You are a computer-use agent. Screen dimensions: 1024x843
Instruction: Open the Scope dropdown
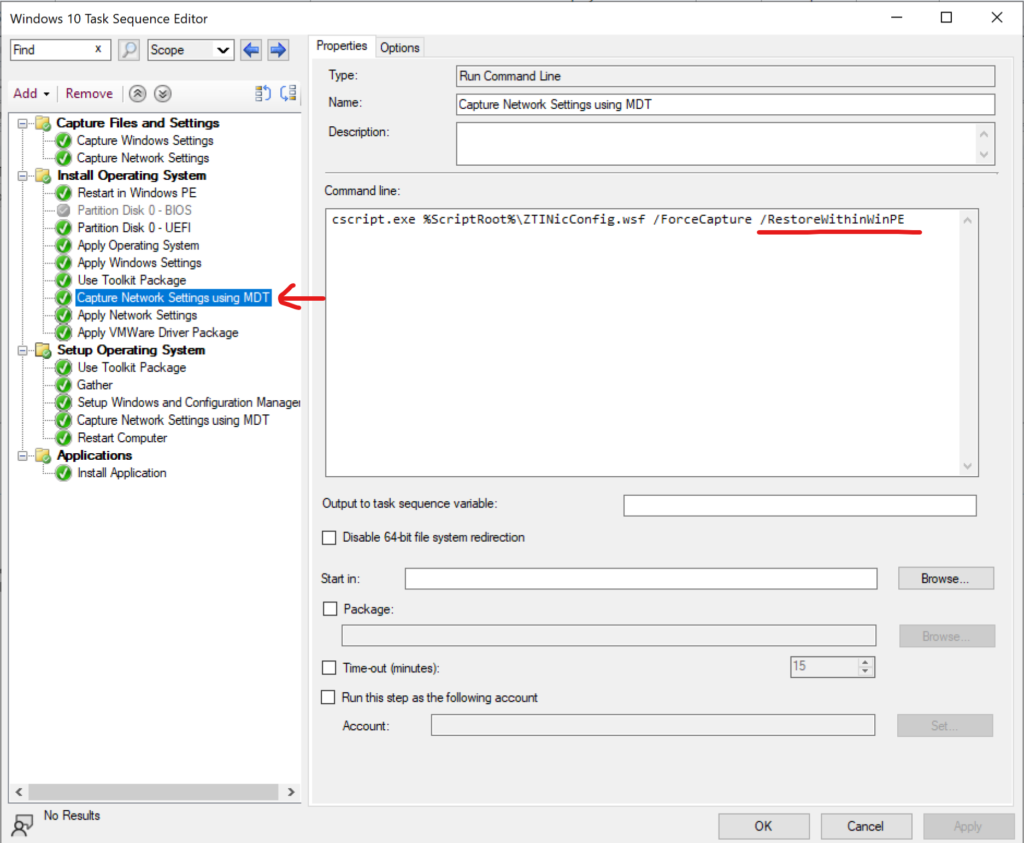(x=222, y=50)
